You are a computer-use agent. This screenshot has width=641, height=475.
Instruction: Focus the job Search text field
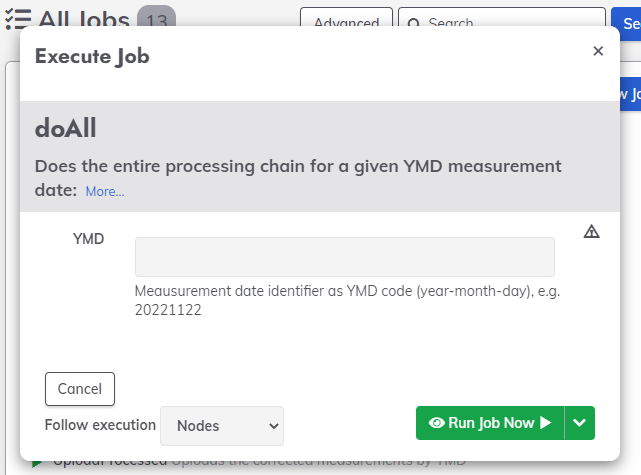502,18
